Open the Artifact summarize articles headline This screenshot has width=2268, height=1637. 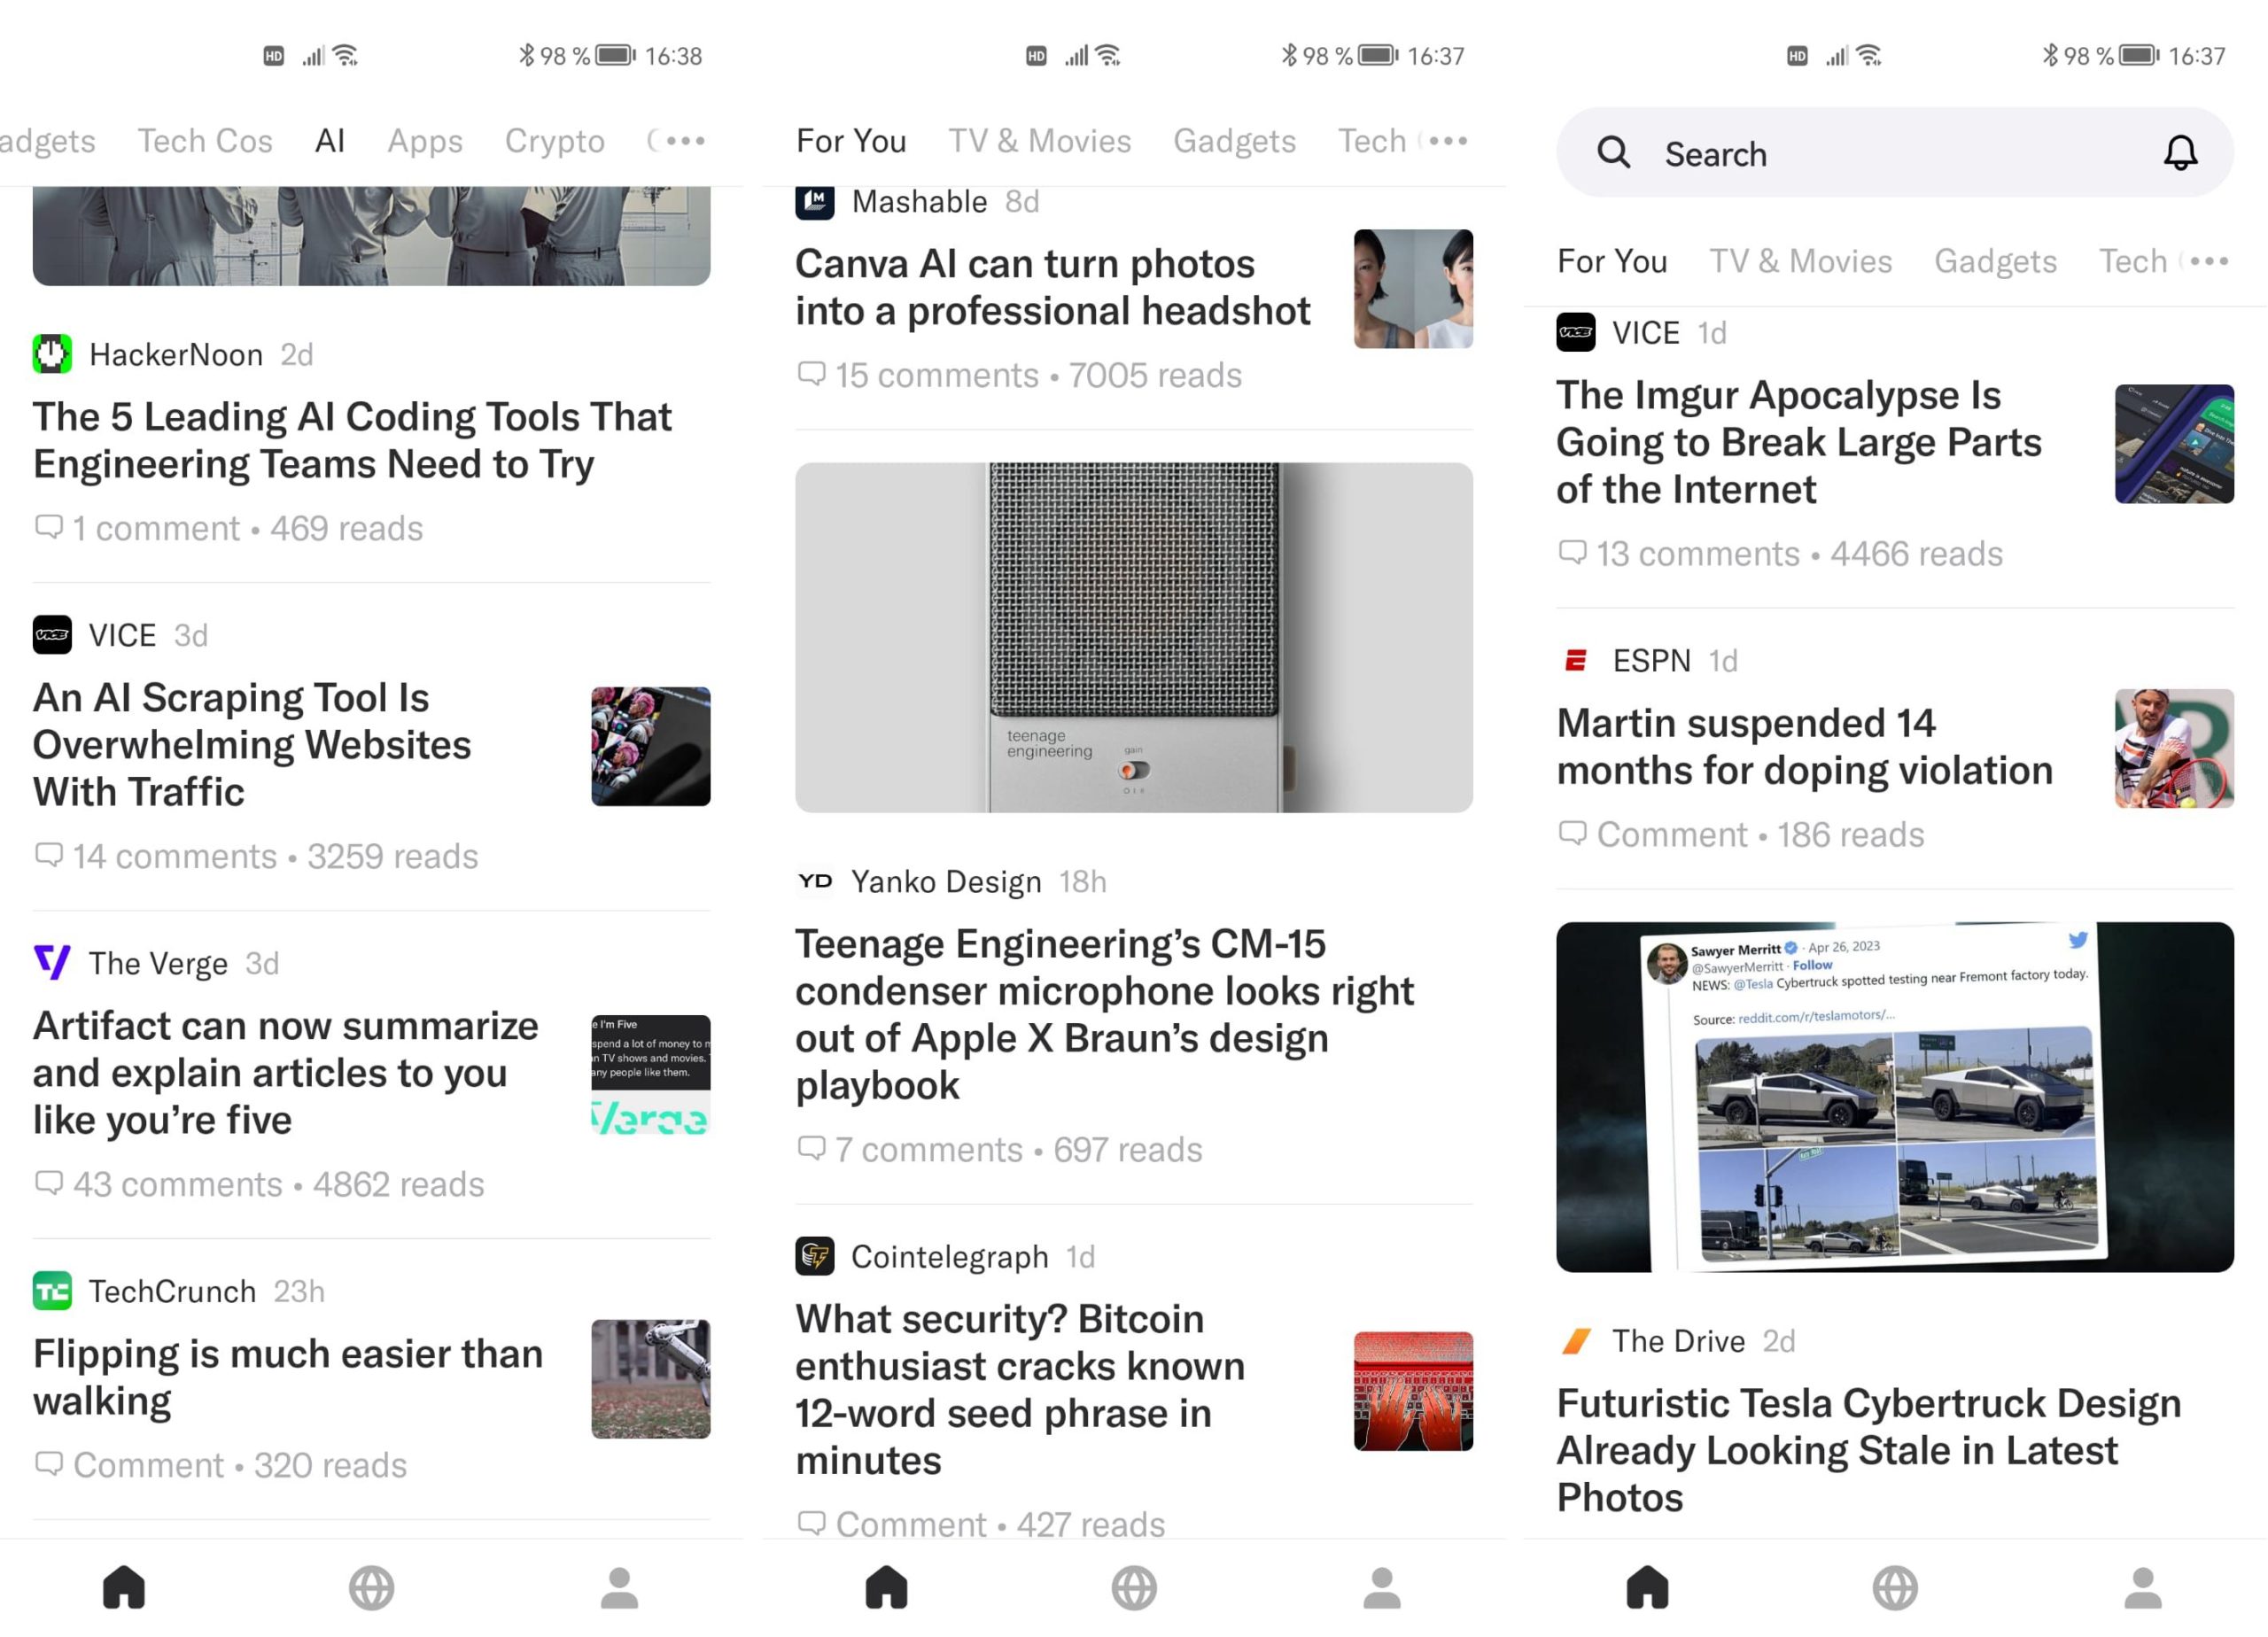click(x=286, y=1073)
